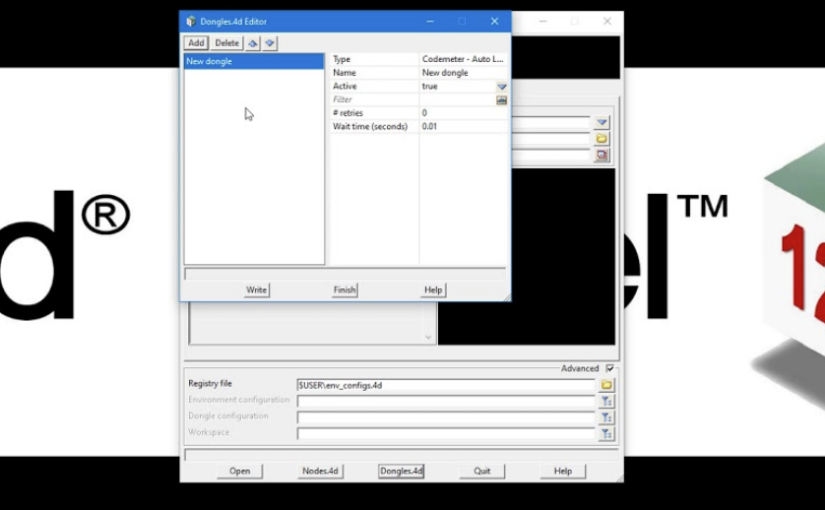
Task: Click the Filter row browse icon
Action: [x=501, y=100]
